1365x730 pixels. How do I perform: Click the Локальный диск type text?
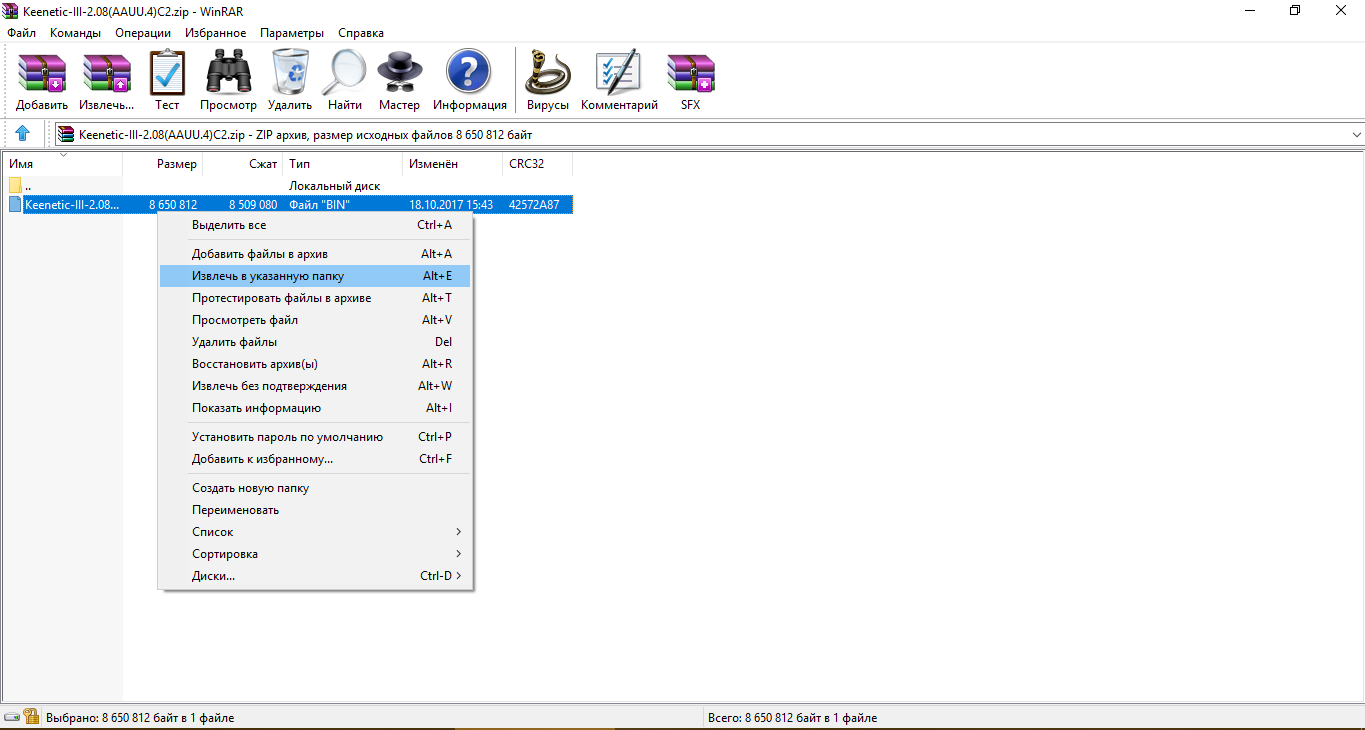point(334,186)
